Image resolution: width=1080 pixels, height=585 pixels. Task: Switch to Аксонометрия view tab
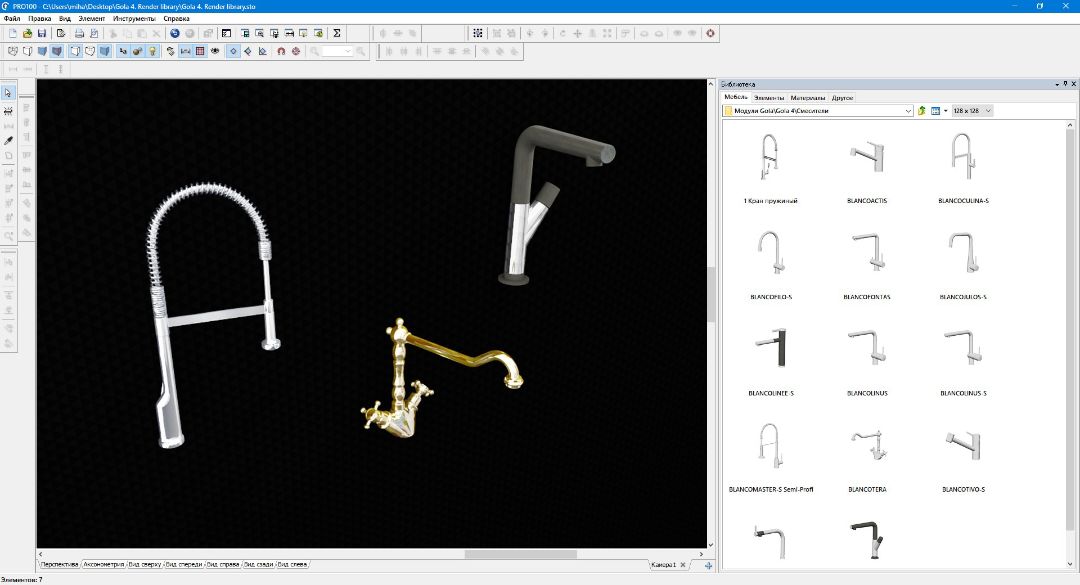tap(102, 565)
